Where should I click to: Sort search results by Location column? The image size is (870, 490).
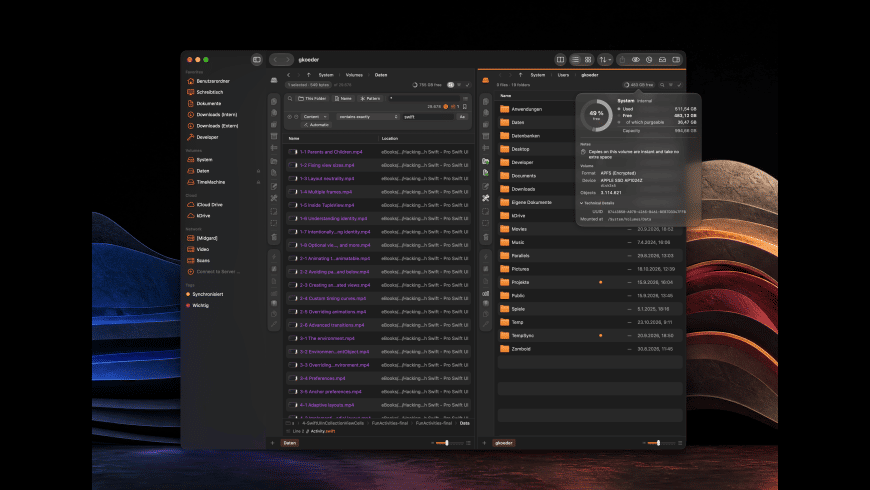pyautogui.click(x=390, y=138)
